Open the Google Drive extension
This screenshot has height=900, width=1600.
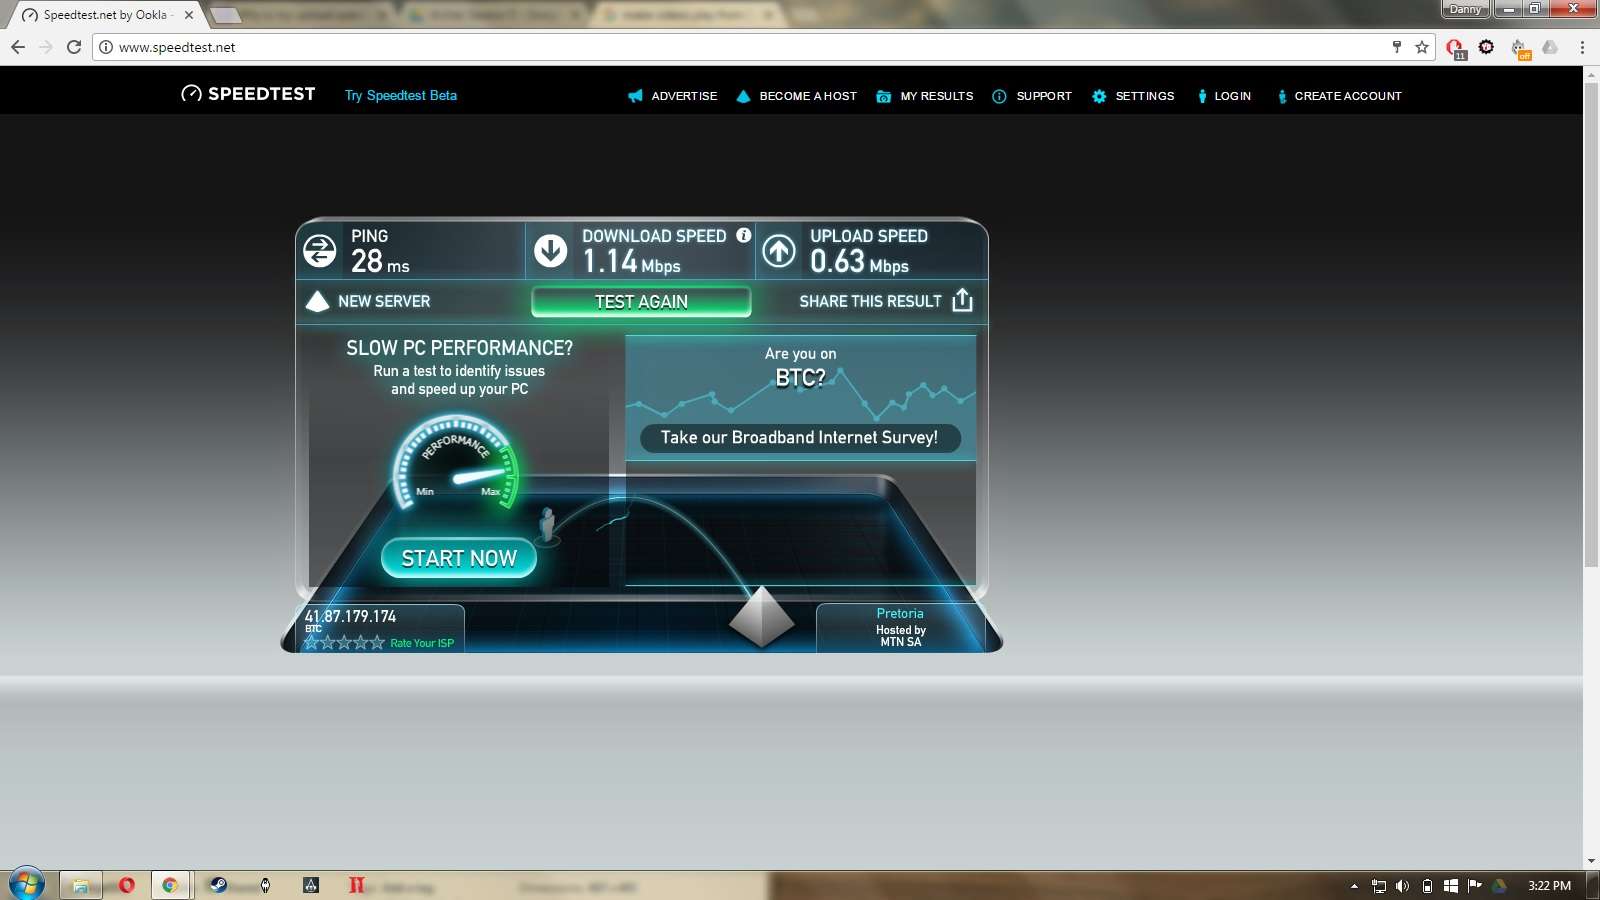point(1550,47)
